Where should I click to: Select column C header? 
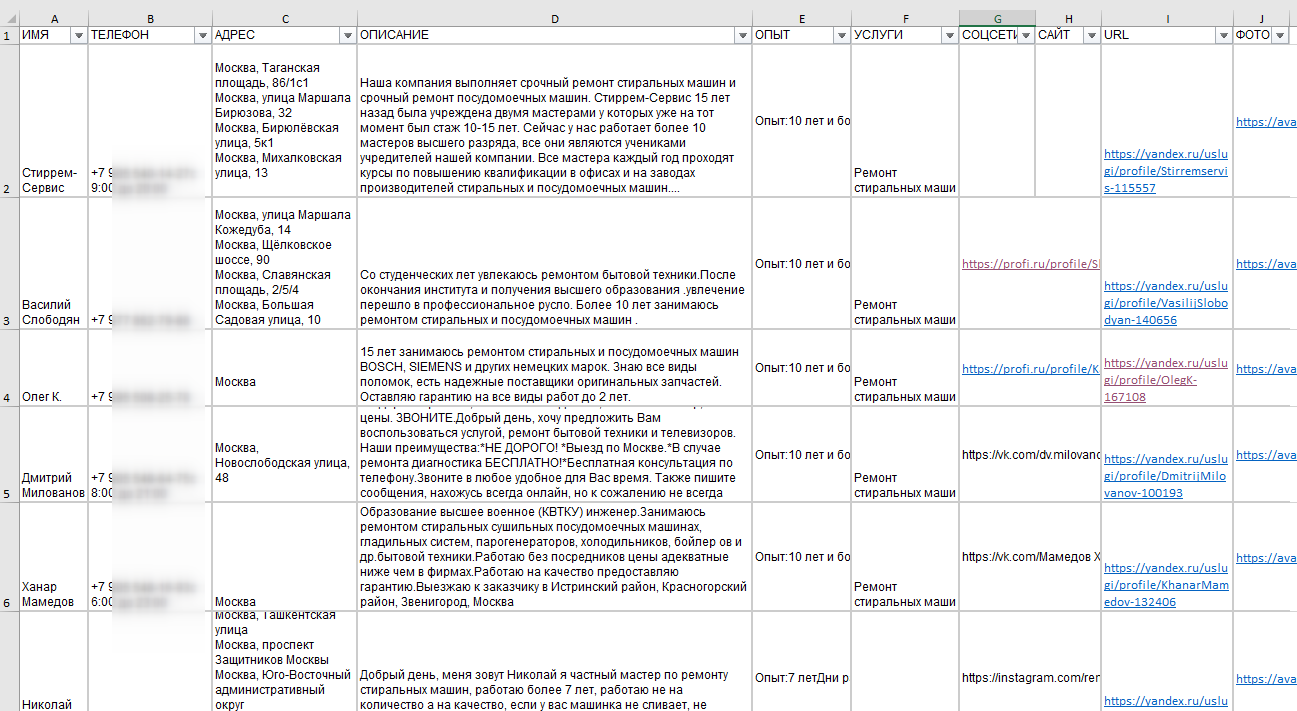285,18
